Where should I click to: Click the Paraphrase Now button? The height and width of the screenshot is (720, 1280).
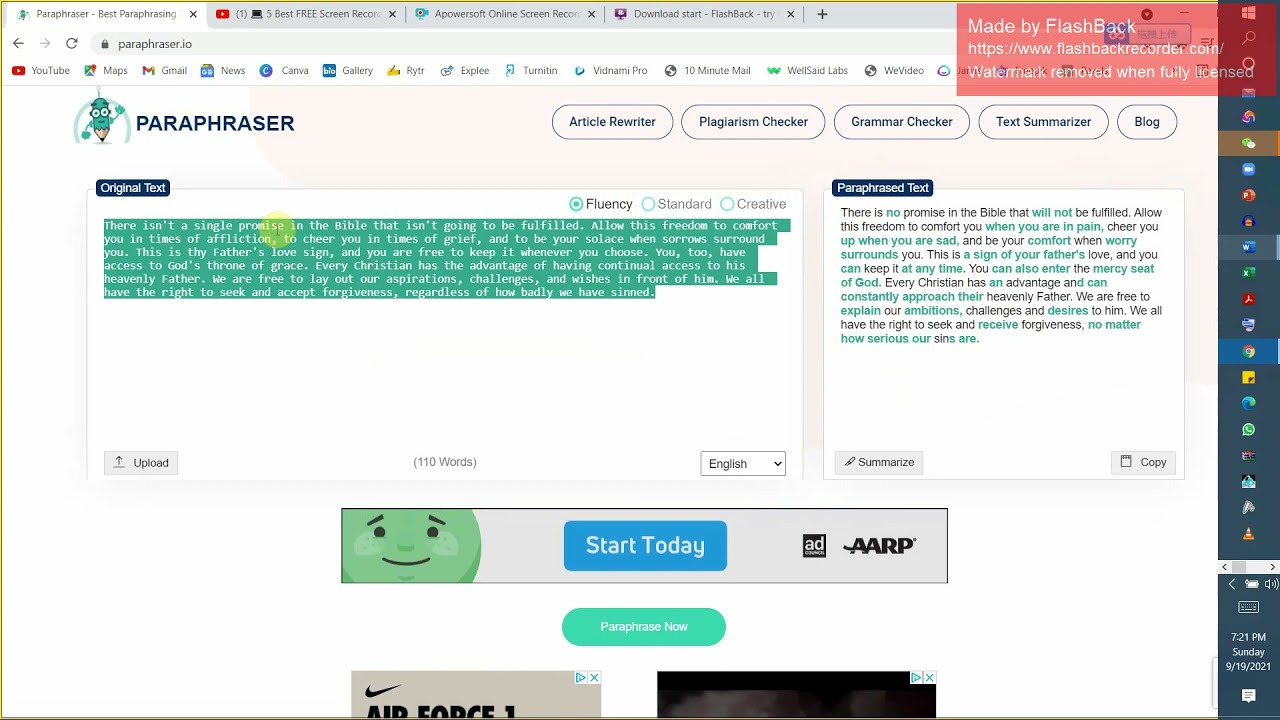pyautogui.click(x=644, y=627)
